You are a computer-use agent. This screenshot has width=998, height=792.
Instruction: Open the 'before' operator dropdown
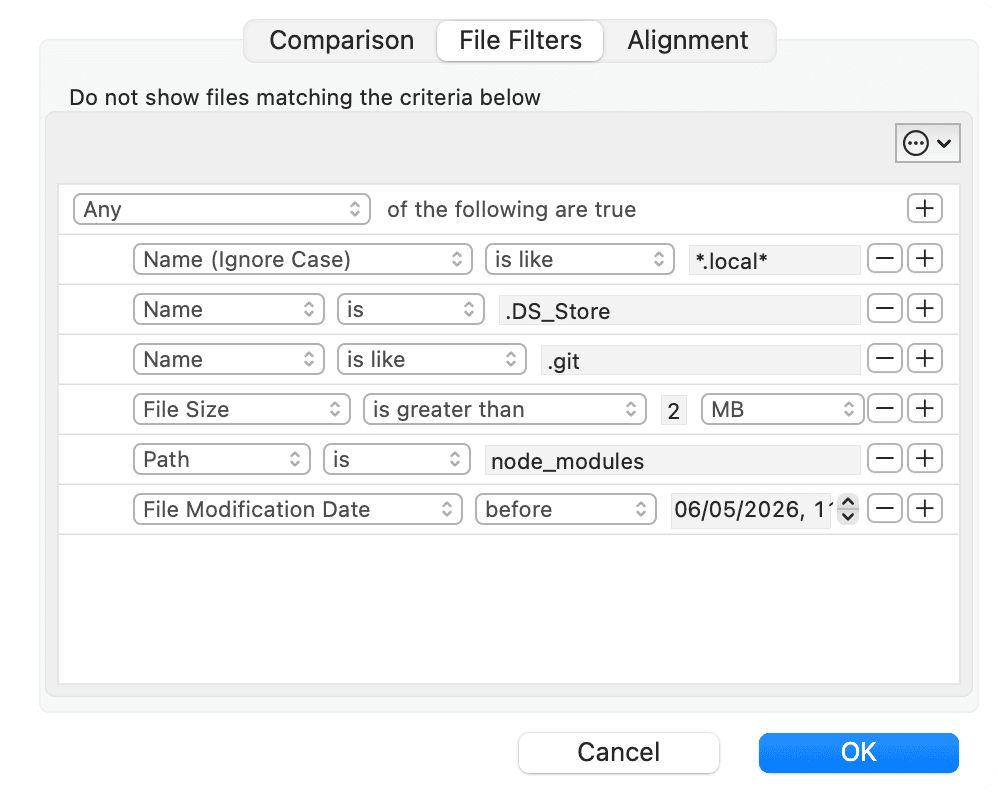(565, 509)
